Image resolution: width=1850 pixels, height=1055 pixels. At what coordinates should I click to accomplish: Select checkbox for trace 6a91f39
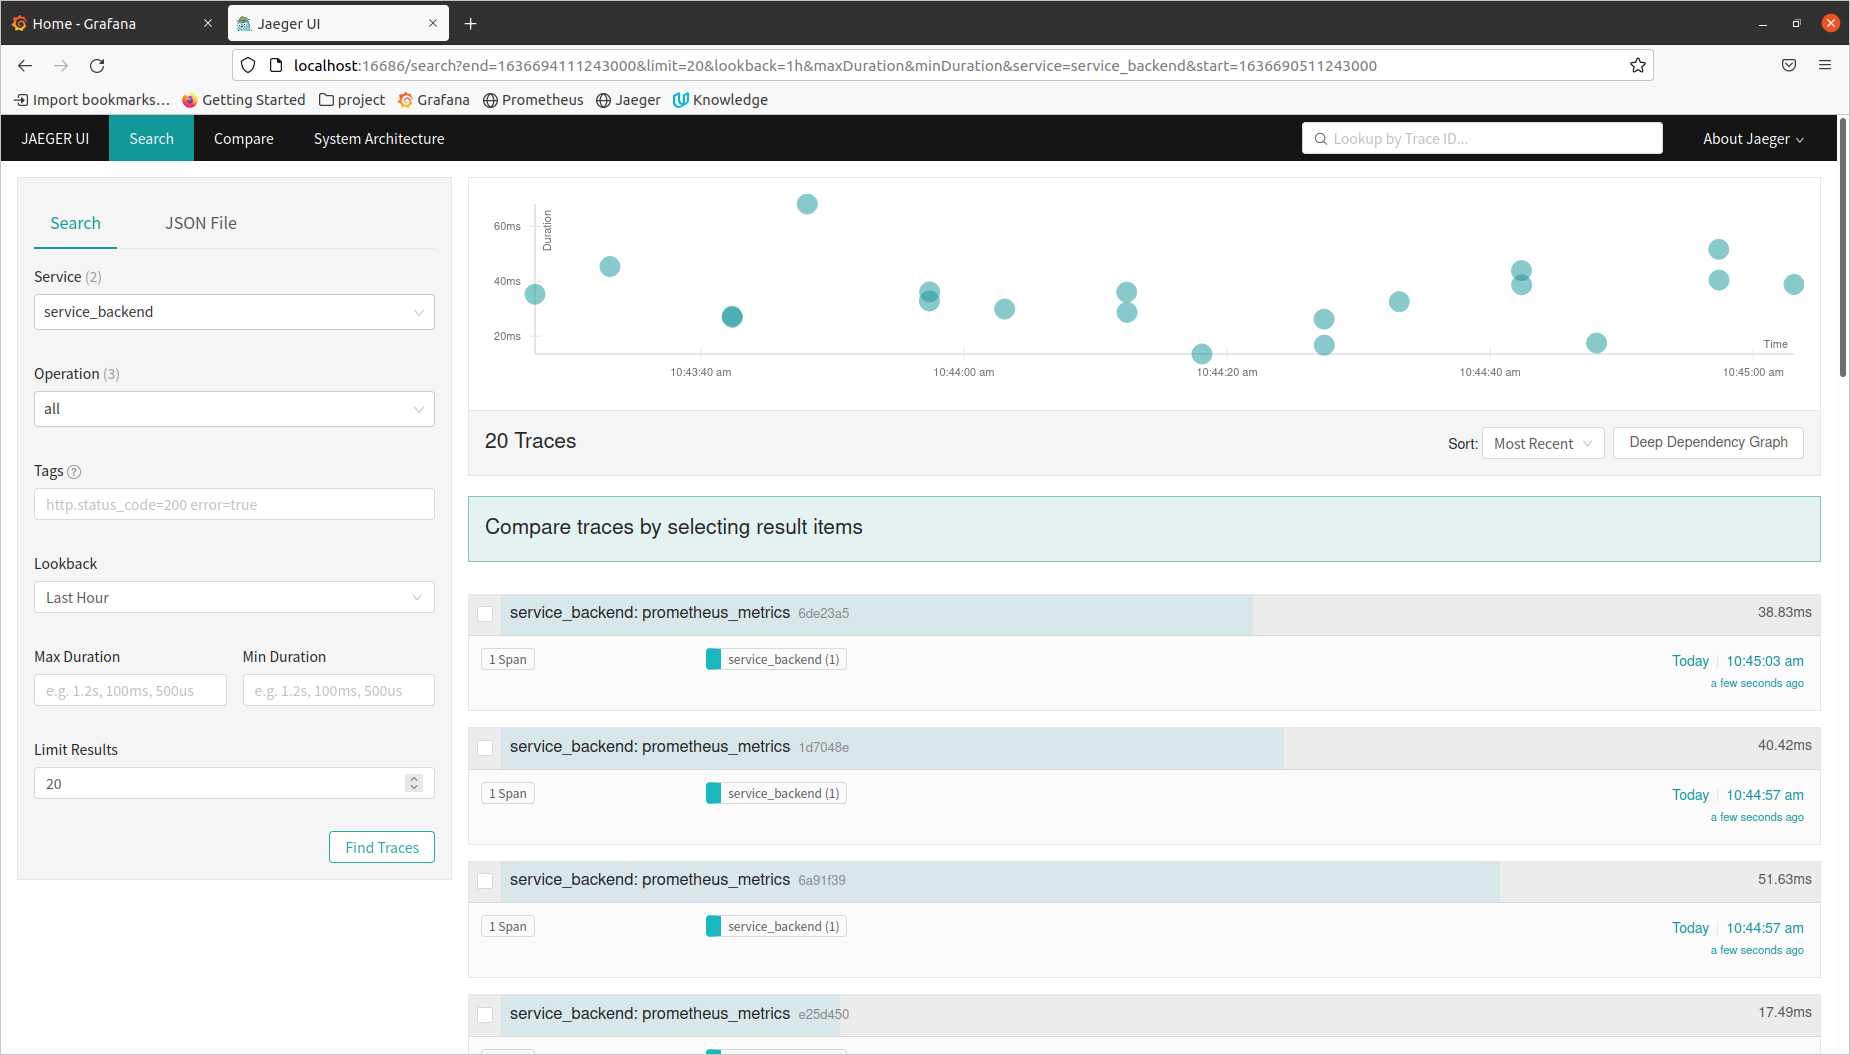(485, 881)
